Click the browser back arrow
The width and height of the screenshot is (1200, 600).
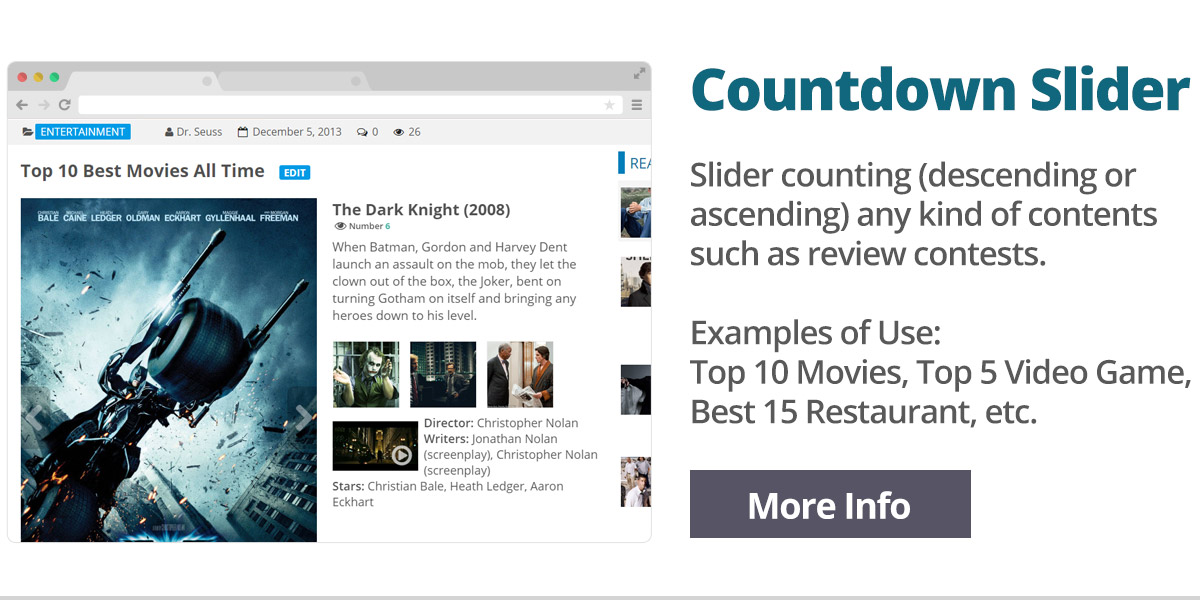coord(22,105)
